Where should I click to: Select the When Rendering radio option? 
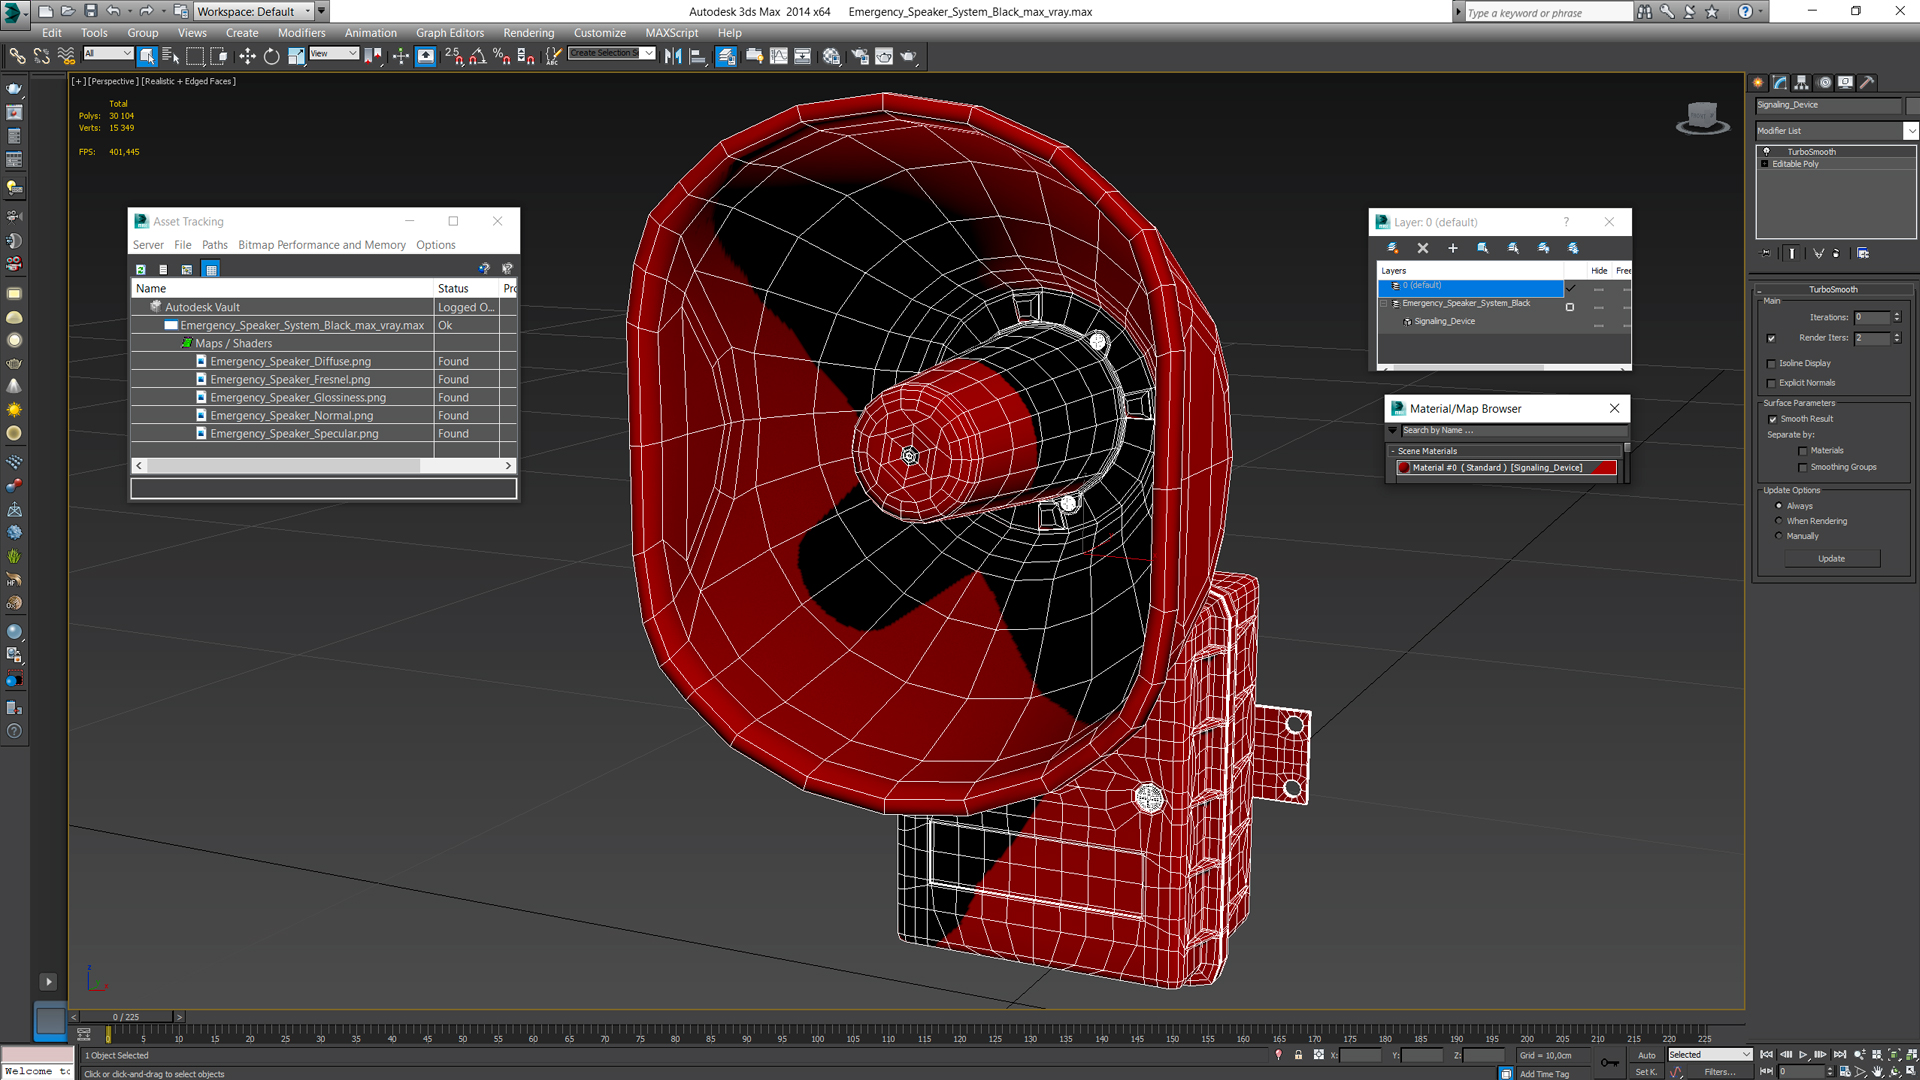pos(1778,521)
